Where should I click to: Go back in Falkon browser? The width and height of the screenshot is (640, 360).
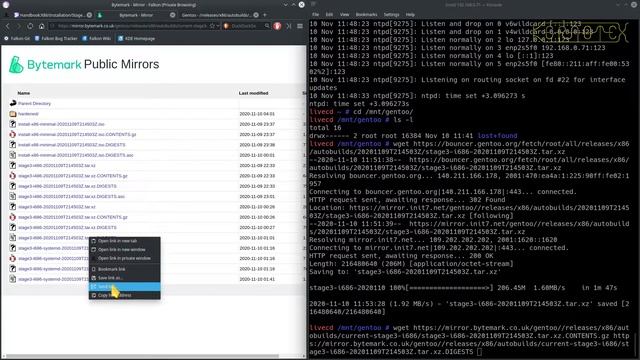[x=8, y=26]
